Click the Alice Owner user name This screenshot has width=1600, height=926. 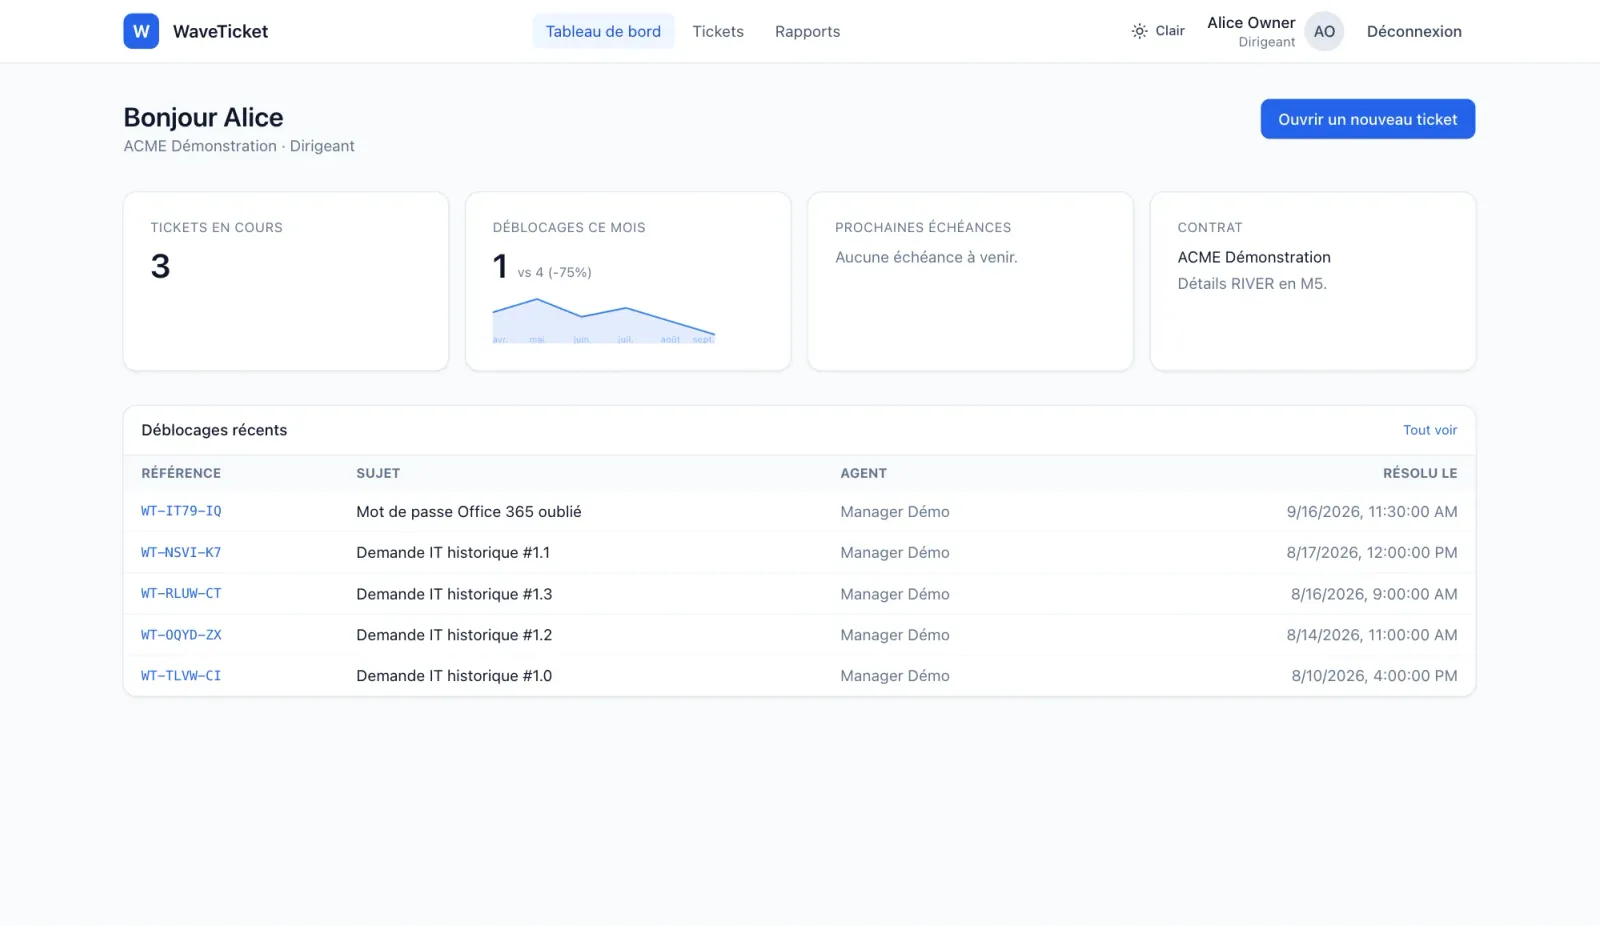click(1251, 23)
